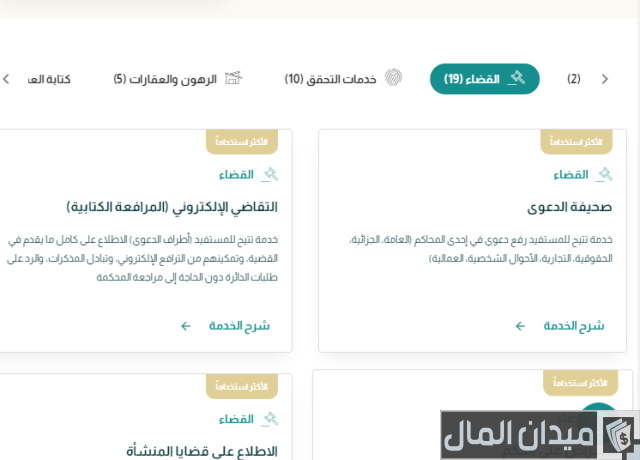This screenshot has width=640, height=460.
Task: Select the category tab labeled (2)
Action: tap(573, 79)
